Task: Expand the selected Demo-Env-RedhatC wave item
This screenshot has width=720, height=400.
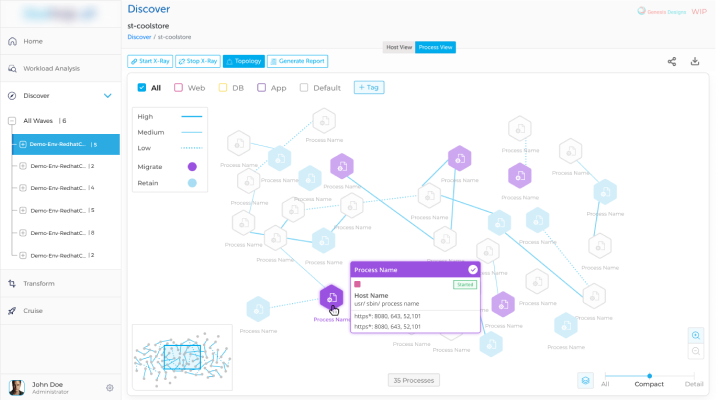Action: coord(22,145)
